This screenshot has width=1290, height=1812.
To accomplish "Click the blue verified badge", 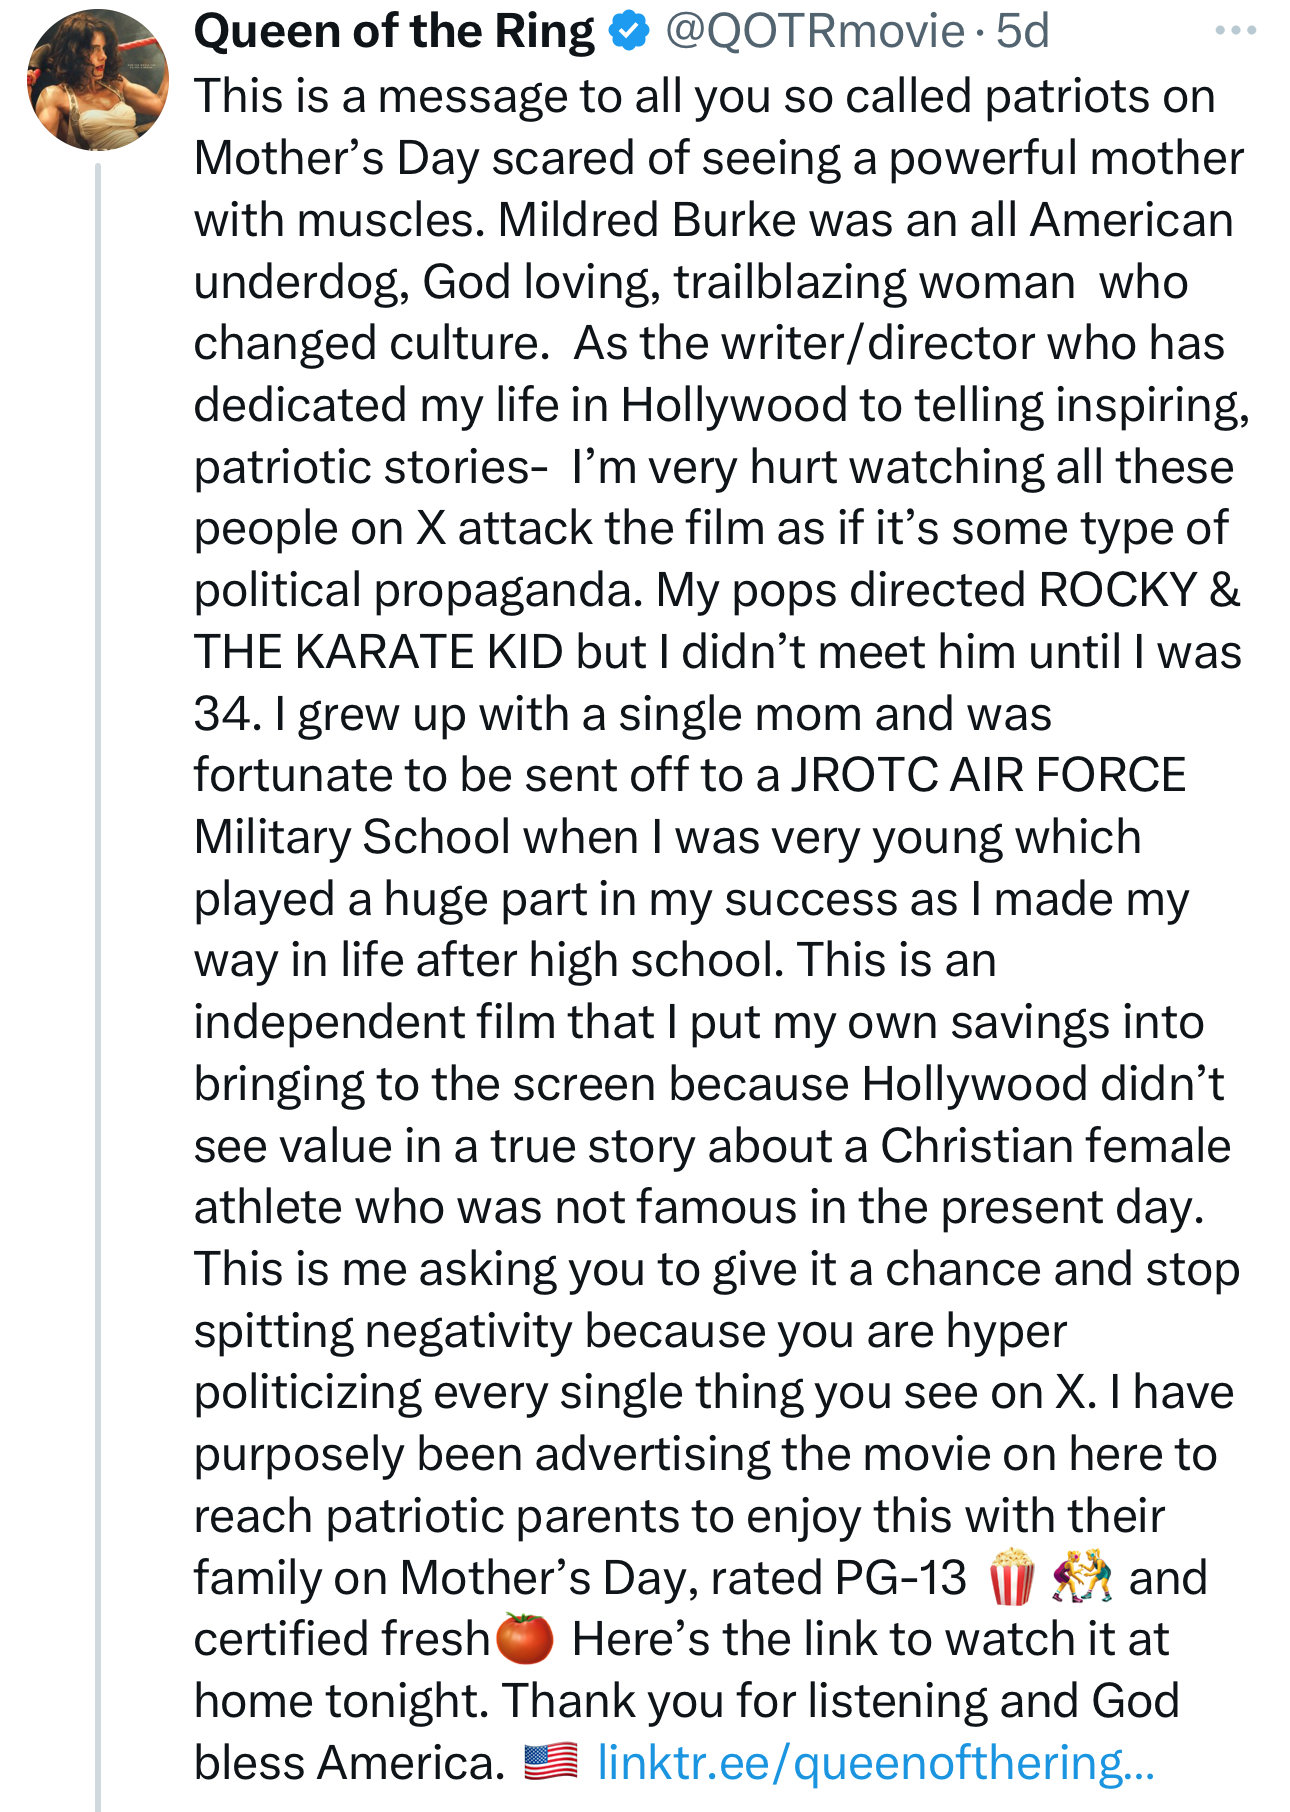I will point(628,32).
